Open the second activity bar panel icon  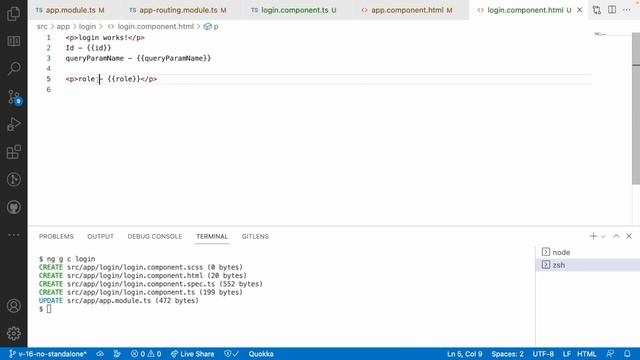pos(13,41)
